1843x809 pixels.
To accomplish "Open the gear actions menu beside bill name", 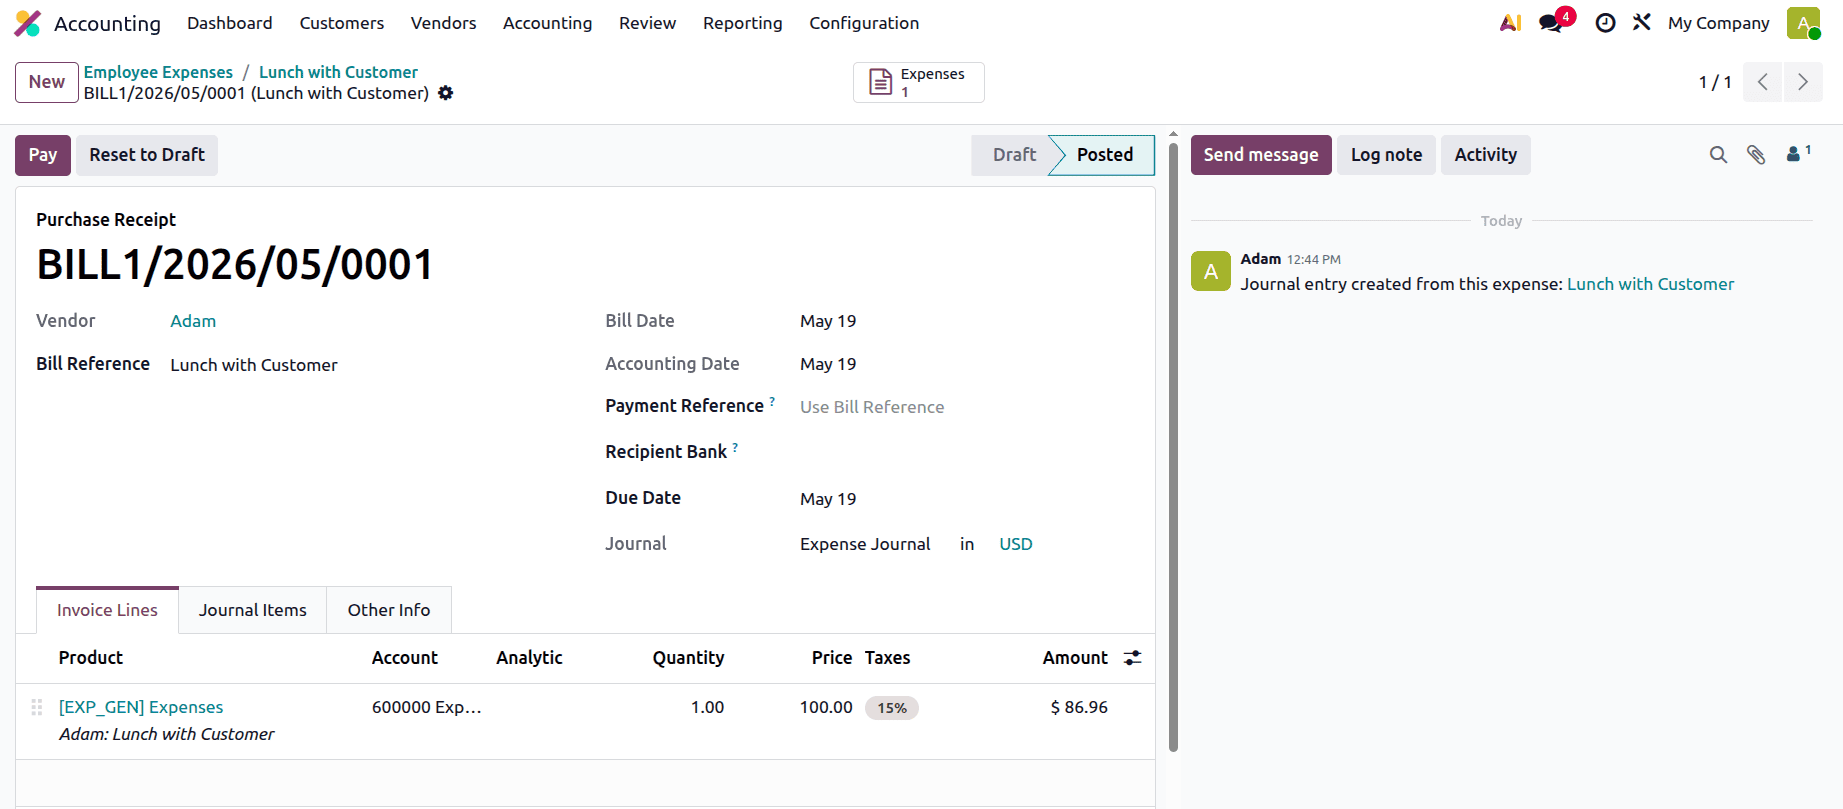I will coord(446,93).
